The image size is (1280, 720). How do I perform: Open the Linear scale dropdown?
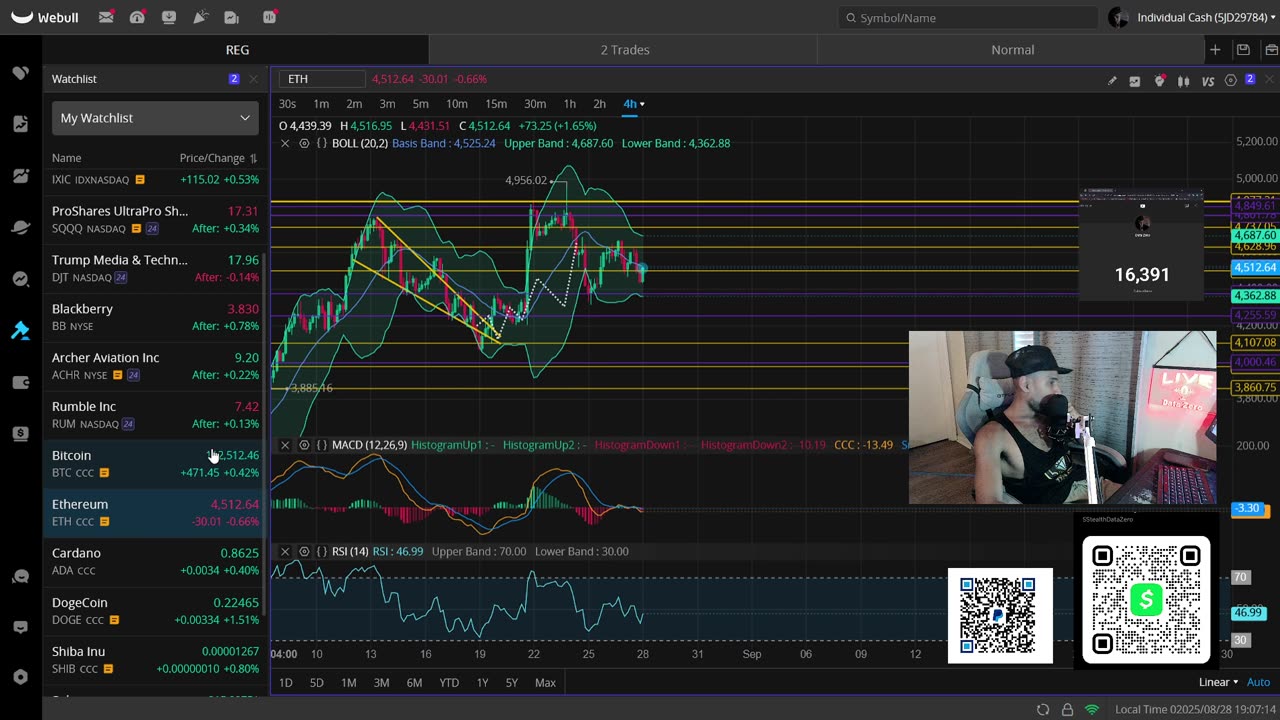coord(1219,682)
